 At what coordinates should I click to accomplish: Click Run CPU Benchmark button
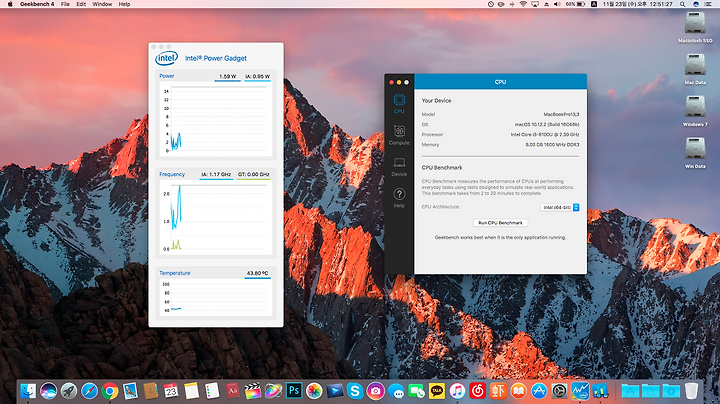501,223
